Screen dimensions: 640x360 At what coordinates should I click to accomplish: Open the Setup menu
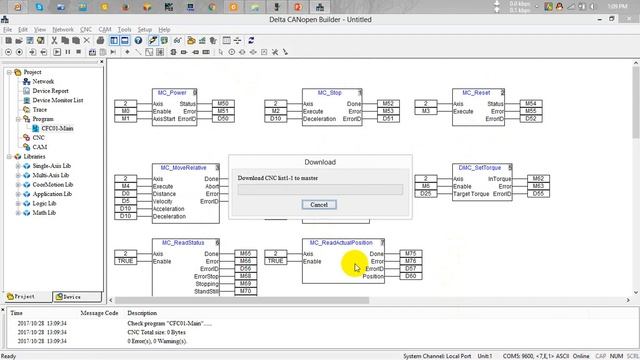point(144,29)
